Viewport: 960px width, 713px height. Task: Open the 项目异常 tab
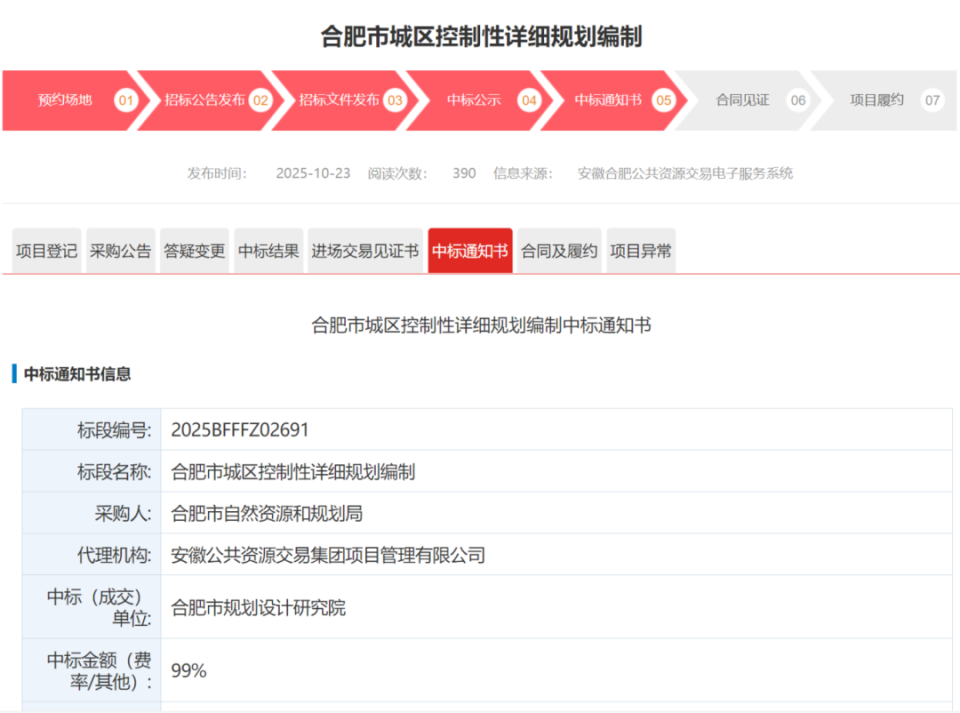(x=640, y=251)
